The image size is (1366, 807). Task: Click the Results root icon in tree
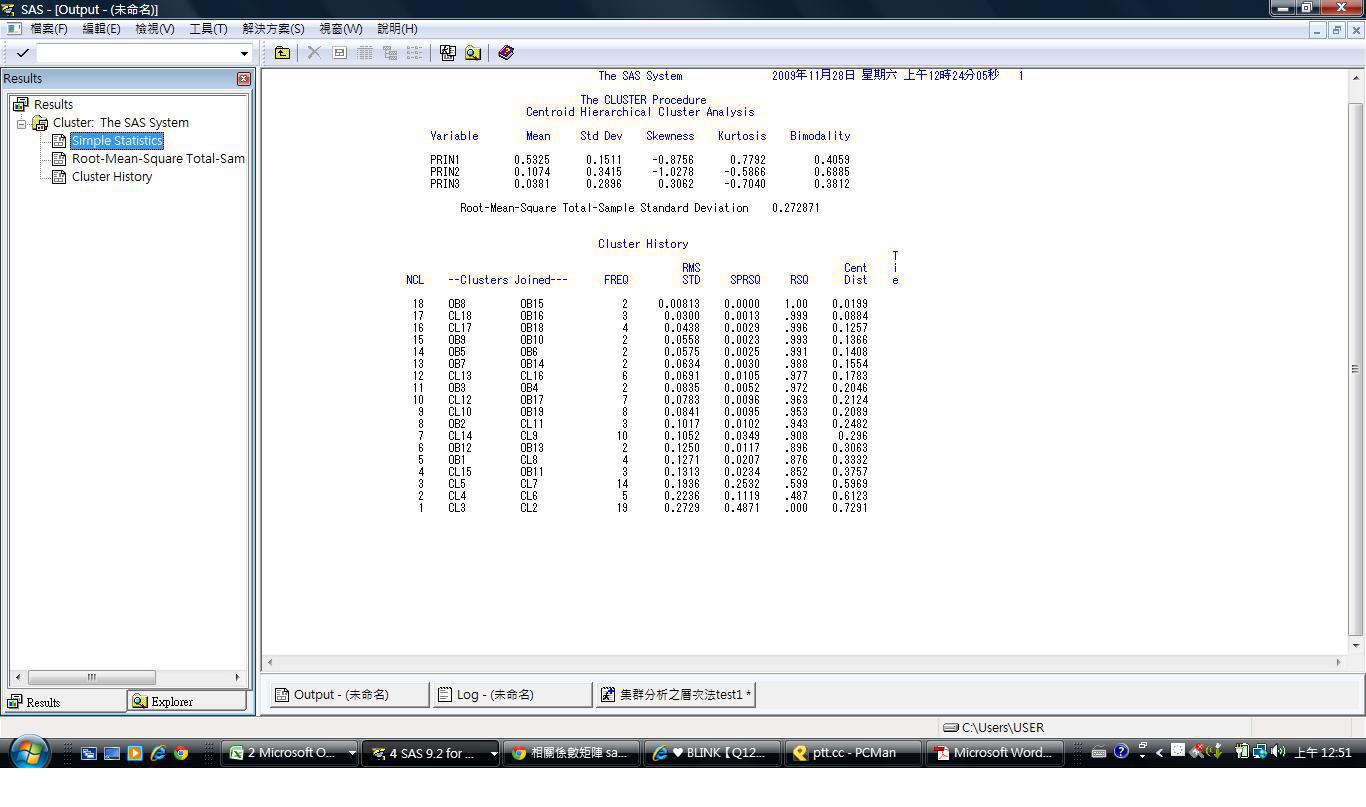21,104
